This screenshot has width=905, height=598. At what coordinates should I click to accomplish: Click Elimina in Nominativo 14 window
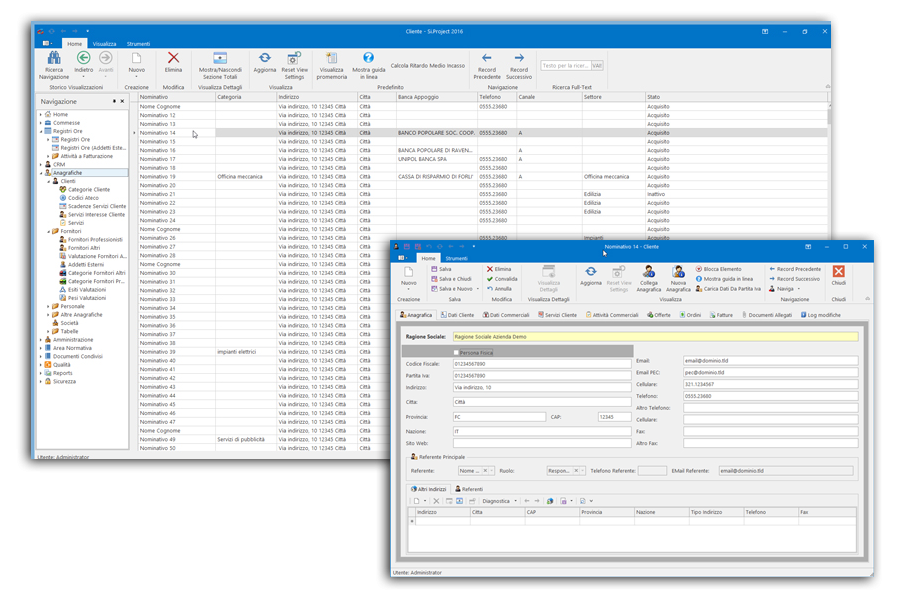click(x=499, y=269)
